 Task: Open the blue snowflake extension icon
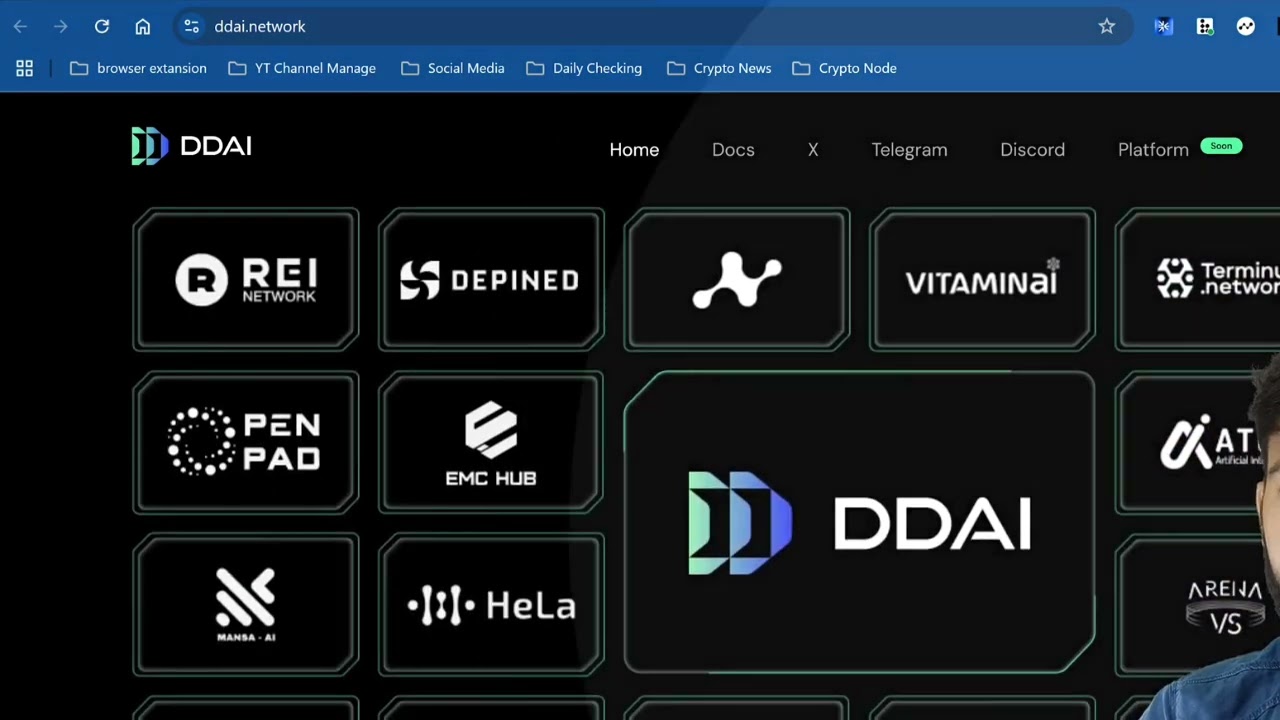pyautogui.click(x=1163, y=27)
